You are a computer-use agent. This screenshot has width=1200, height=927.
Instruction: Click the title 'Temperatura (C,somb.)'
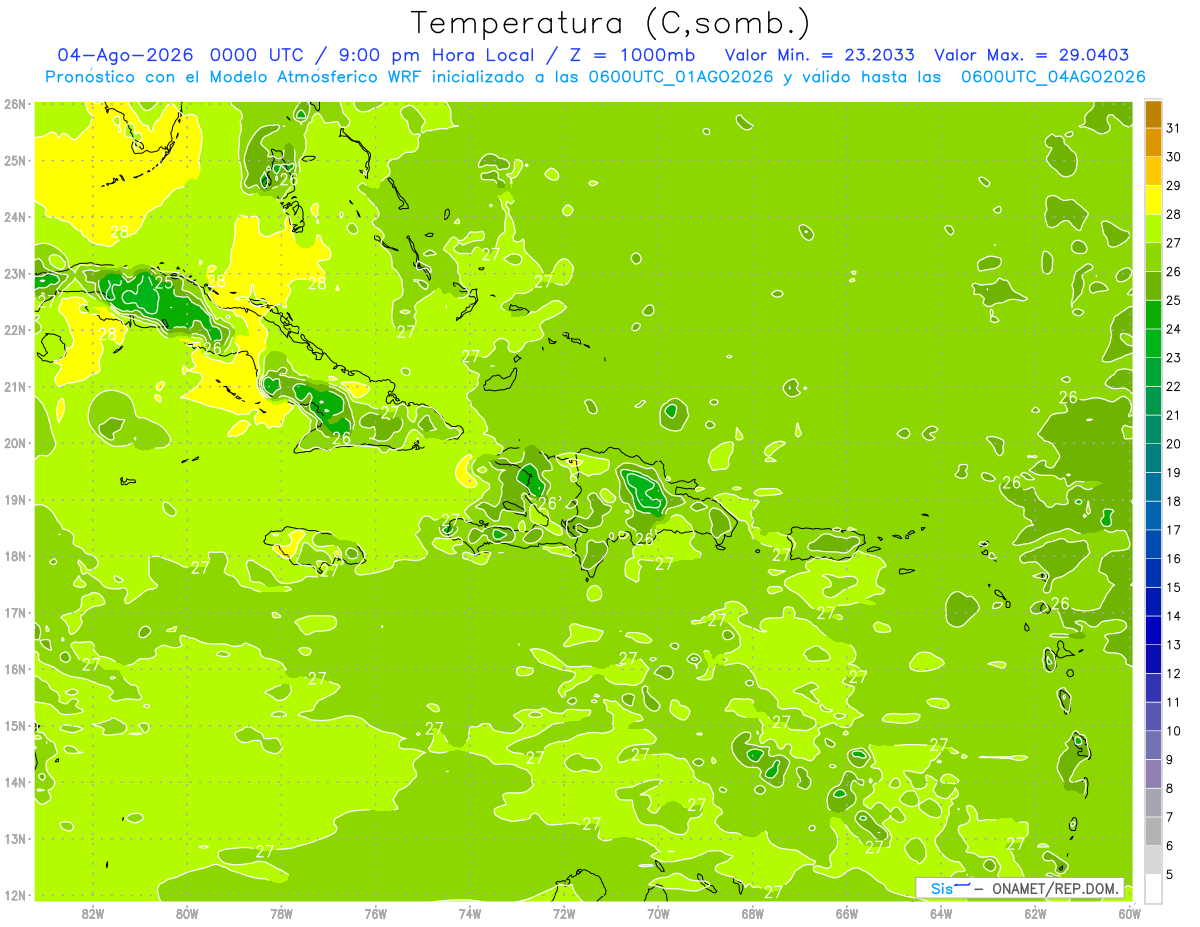[x=611, y=24]
